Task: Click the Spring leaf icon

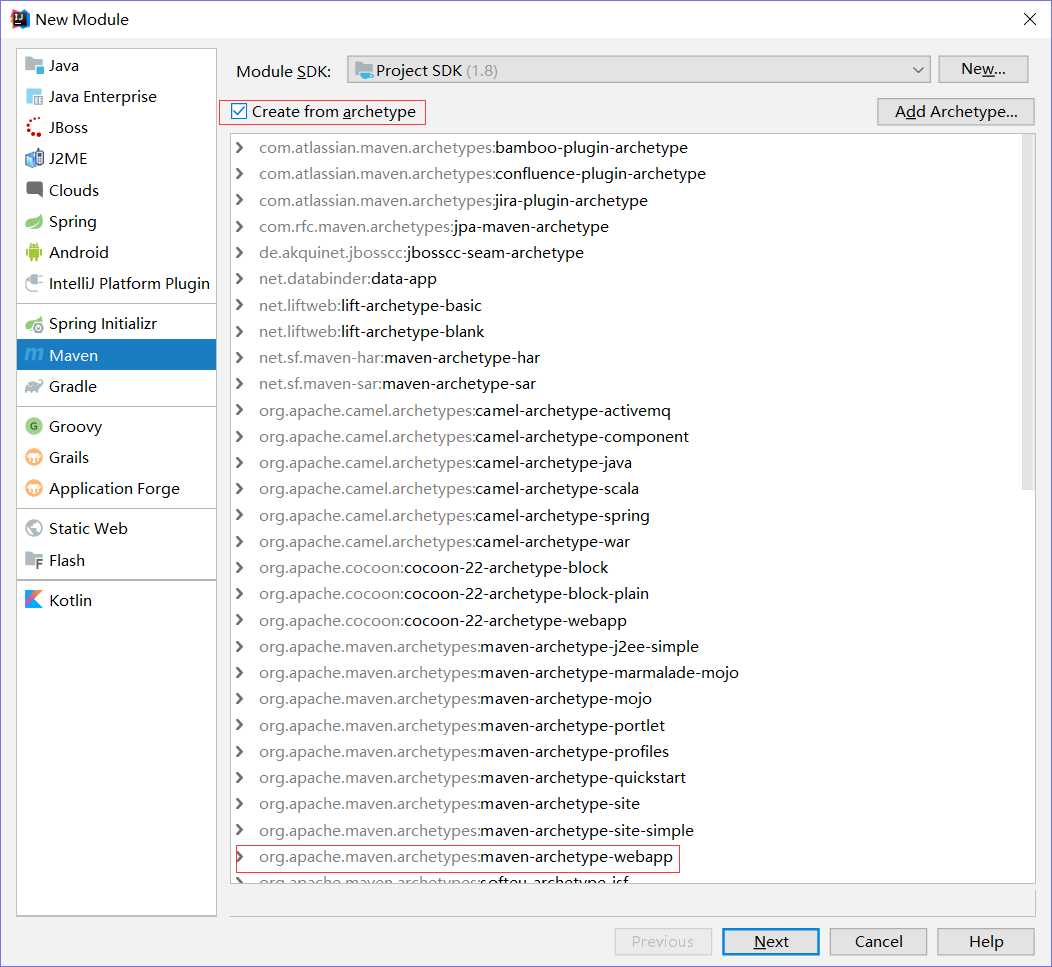Action: [34, 221]
